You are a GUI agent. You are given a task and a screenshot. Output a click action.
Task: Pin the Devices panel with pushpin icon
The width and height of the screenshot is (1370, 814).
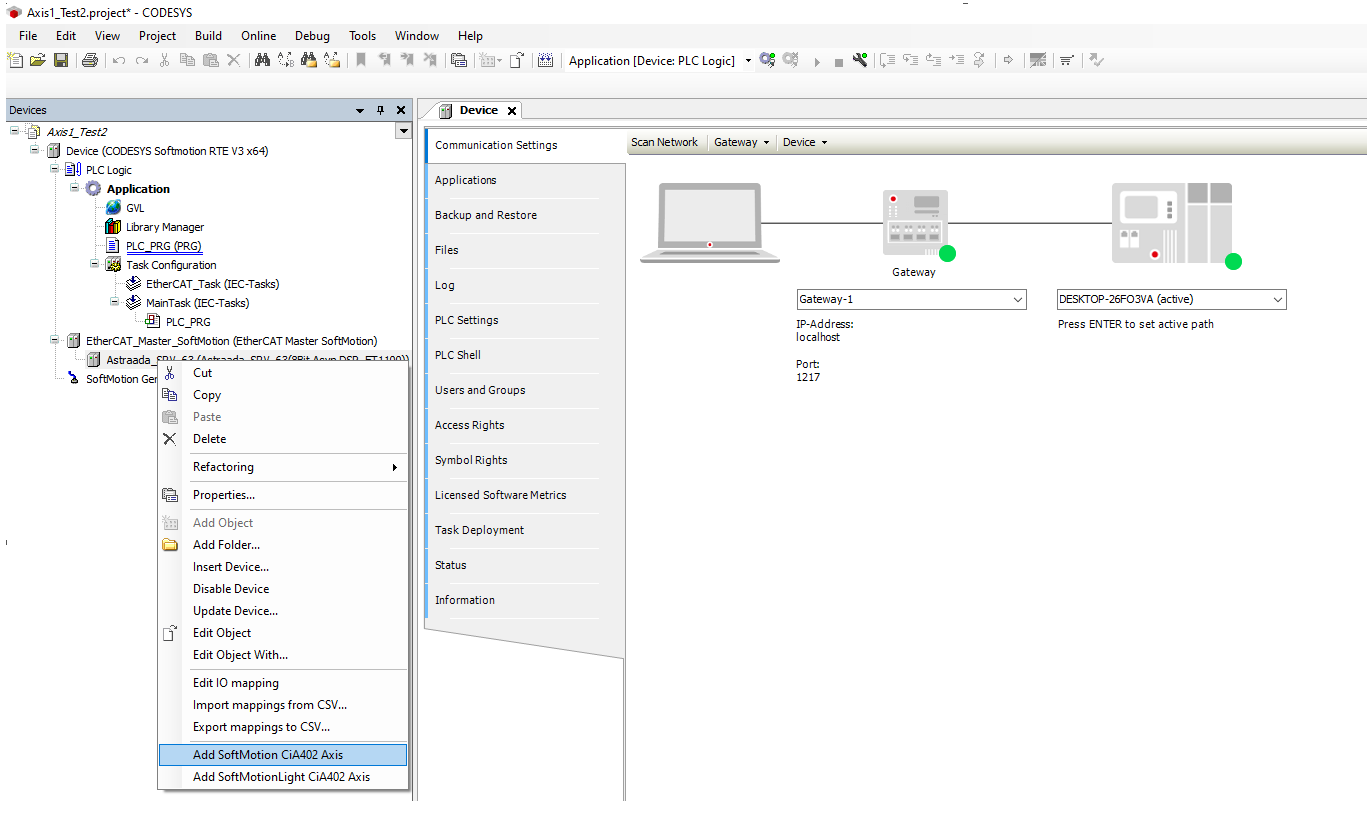pyautogui.click(x=380, y=110)
